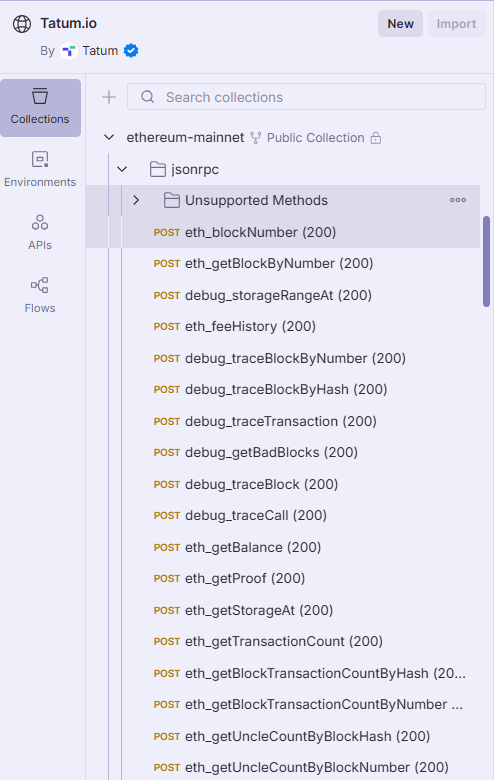Image resolution: width=494 pixels, height=780 pixels.
Task: Collapse the jsonrpc folder chevron
Action: (x=122, y=170)
